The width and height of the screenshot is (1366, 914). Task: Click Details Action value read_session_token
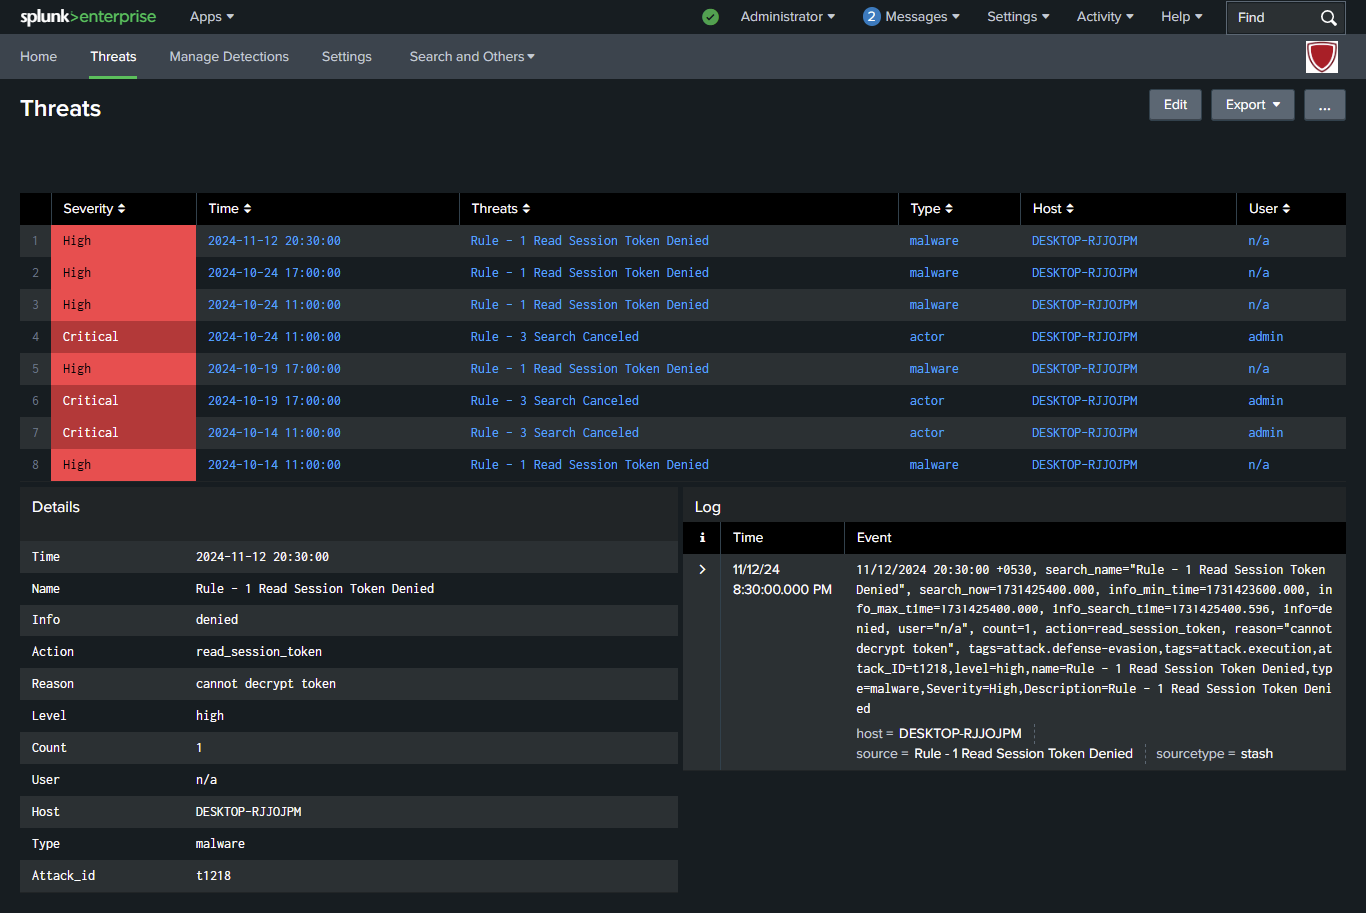[x=259, y=652]
